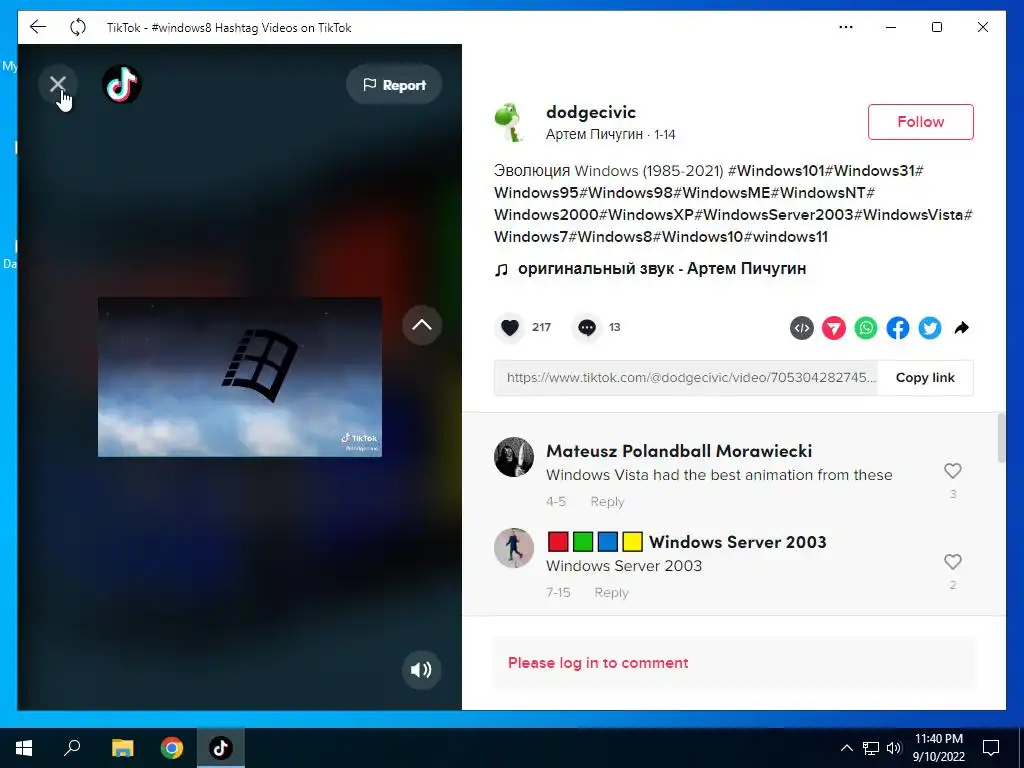Viewport: 1024px width, 768px height.
Task: Reply to the Windows Server 2003 comment
Action: click(x=611, y=592)
